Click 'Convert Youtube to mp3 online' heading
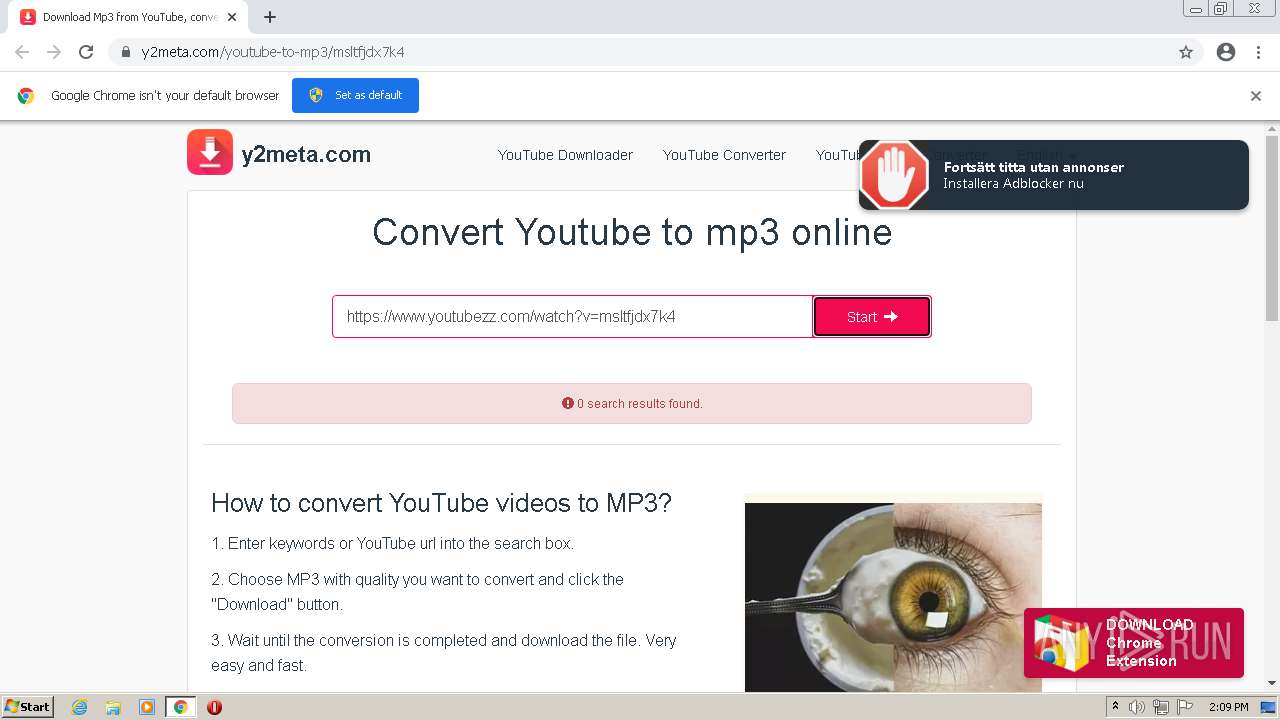The height and width of the screenshot is (720, 1280). [632, 232]
